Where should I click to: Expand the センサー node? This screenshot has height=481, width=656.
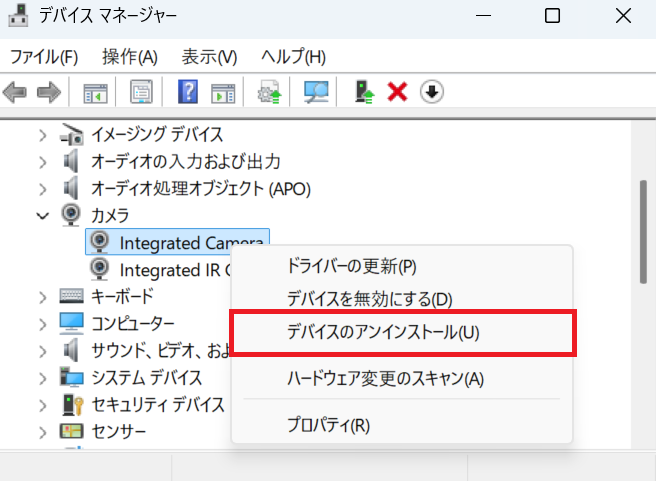pyautogui.click(x=43, y=432)
